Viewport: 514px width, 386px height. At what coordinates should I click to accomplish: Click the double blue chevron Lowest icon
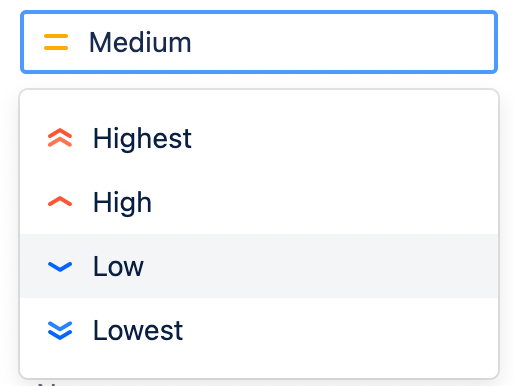click(60, 330)
